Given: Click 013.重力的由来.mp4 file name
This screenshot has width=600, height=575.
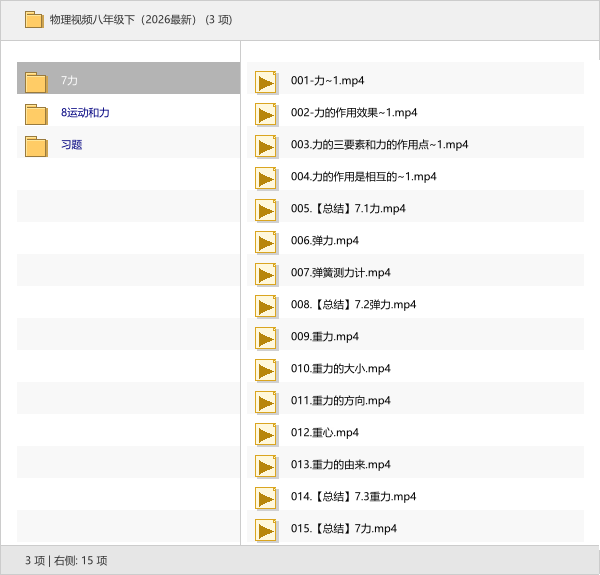Looking at the screenshot, I should tap(340, 465).
